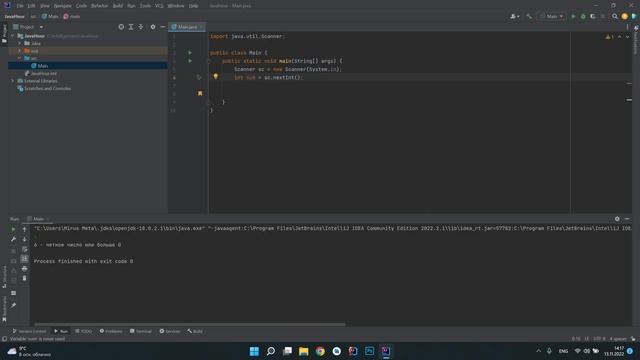Go to next highlighted problem arrow
The image size is (640, 360).
(x=627, y=37)
